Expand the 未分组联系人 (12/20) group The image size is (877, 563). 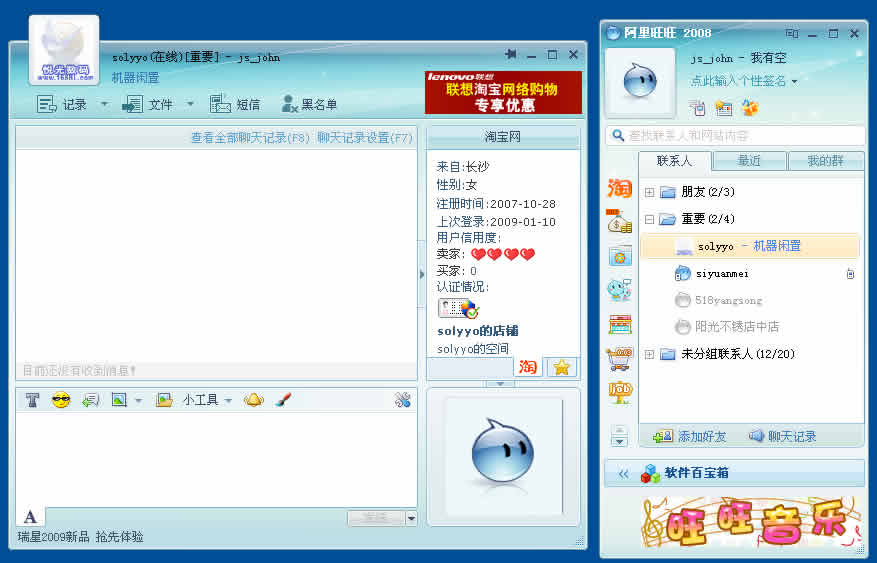coord(649,354)
